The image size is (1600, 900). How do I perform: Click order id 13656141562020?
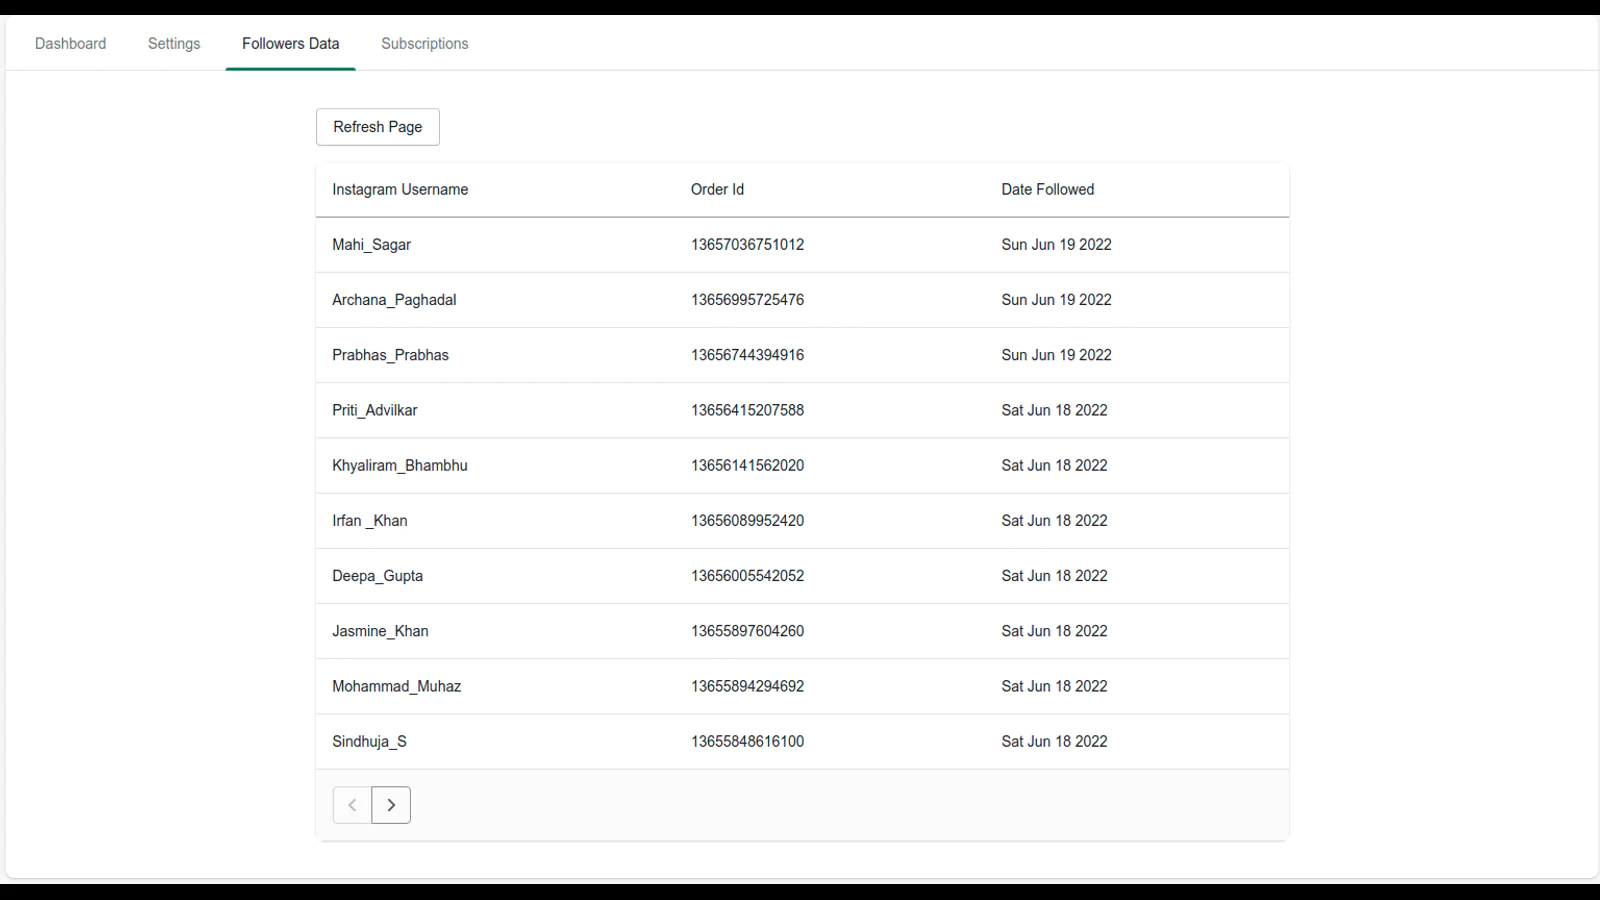tap(747, 465)
